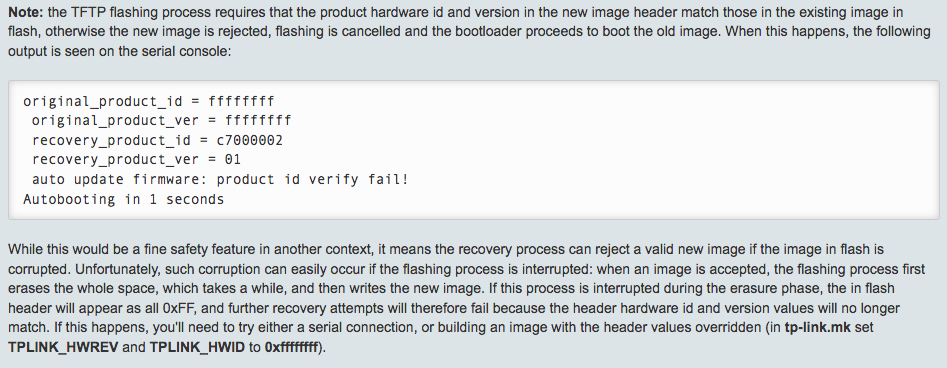Click the 'recovery_product_id = c7000002' line
This screenshot has height=368, width=947.
click(157, 141)
